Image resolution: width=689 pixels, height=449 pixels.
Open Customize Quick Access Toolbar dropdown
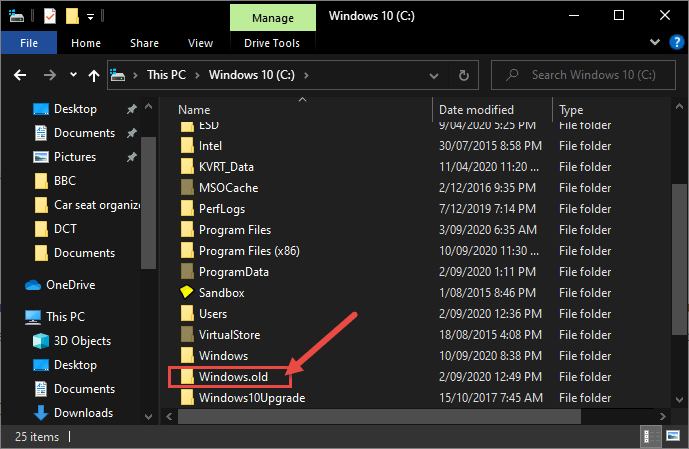point(91,17)
